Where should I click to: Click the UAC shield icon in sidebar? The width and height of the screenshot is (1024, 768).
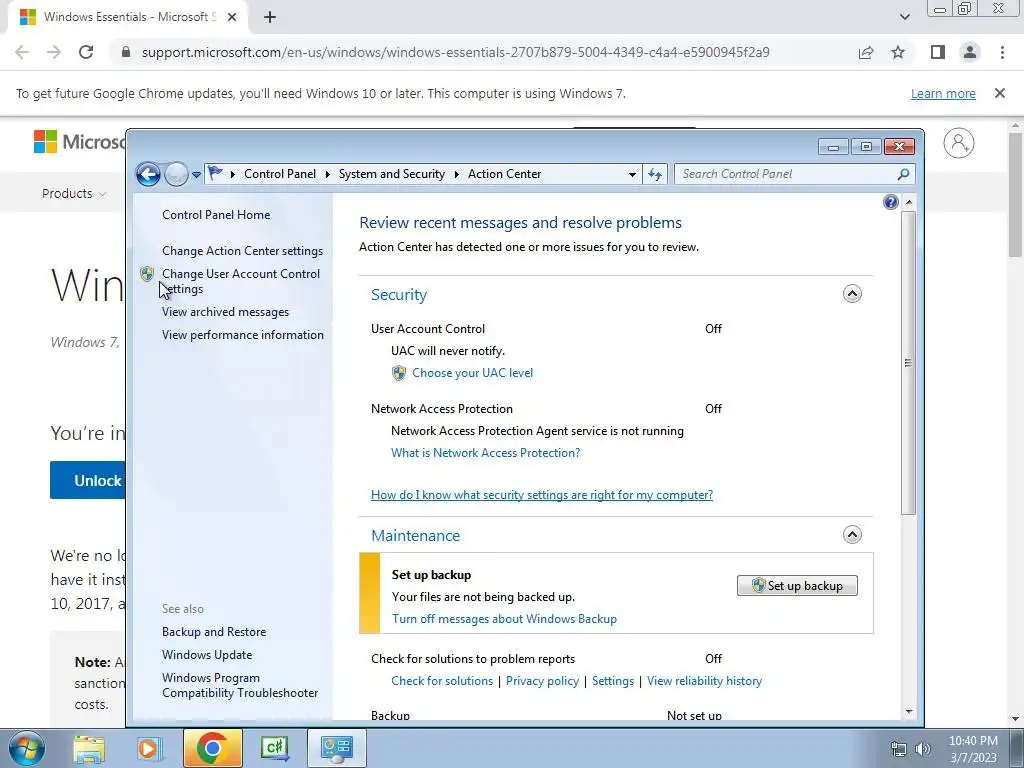[147, 274]
